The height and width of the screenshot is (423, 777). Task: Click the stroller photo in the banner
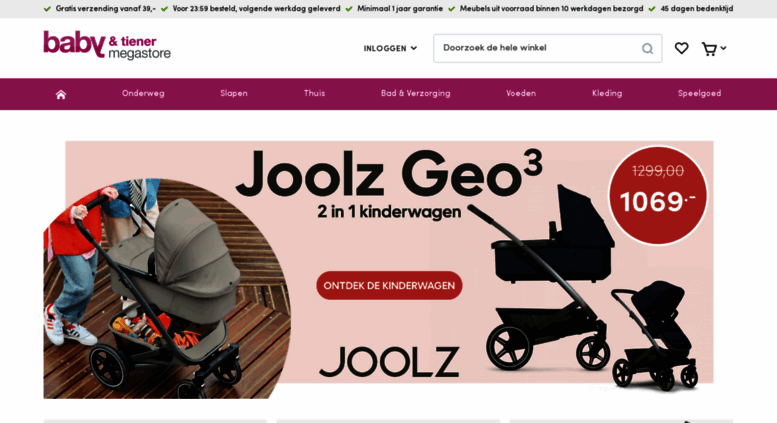click(166, 289)
